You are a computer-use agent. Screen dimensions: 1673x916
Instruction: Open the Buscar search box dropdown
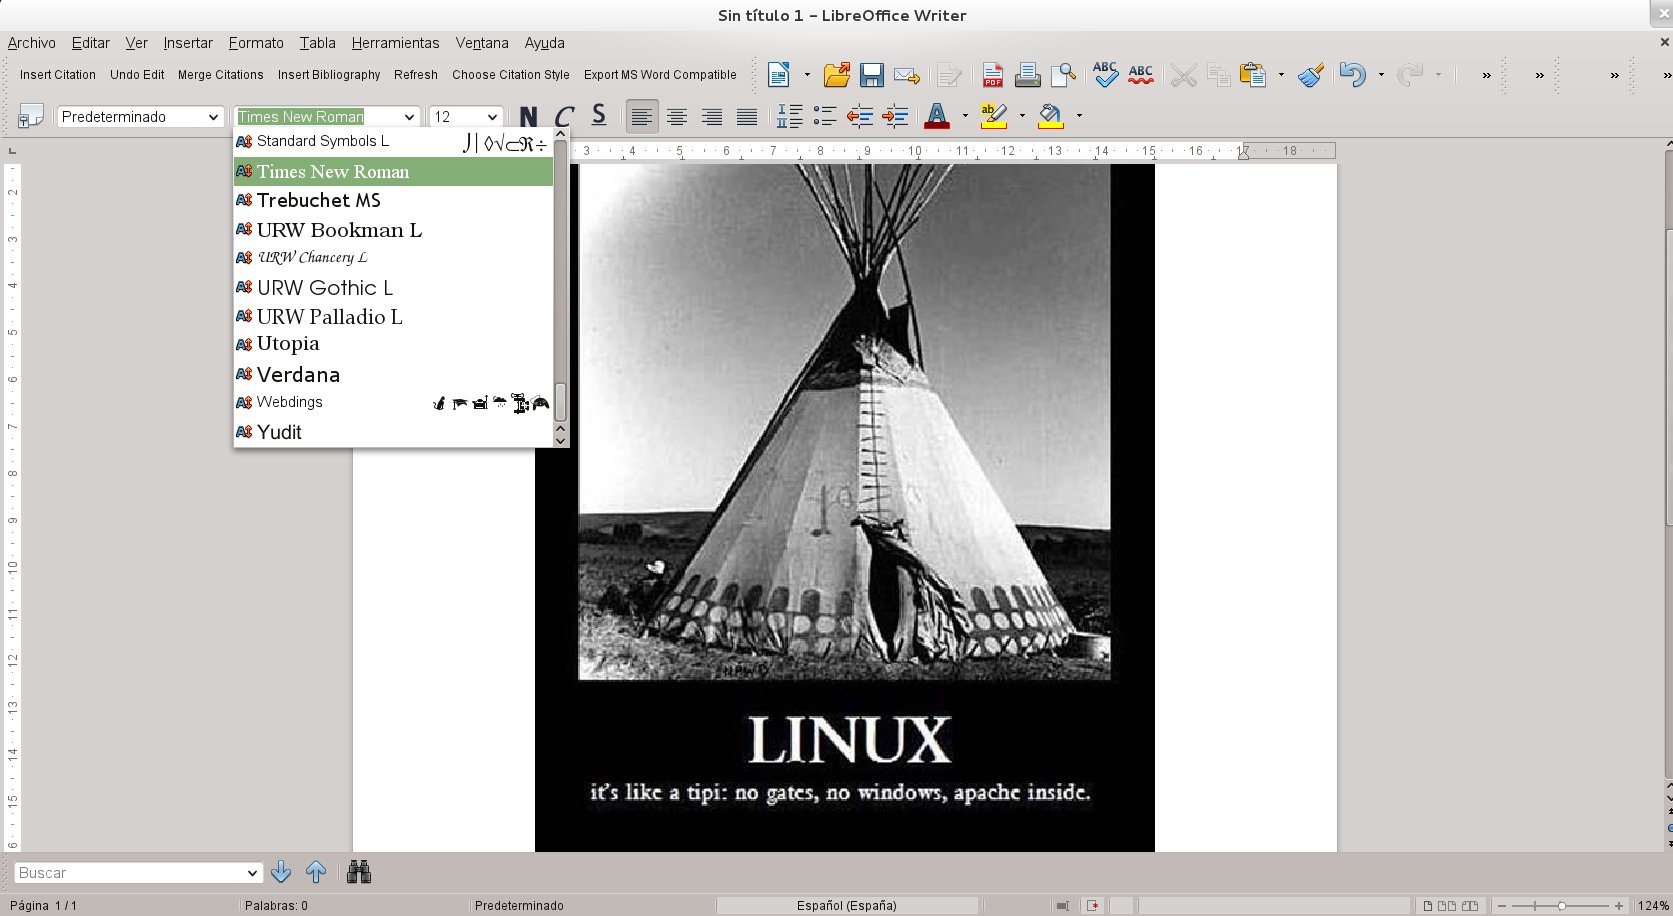pos(251,873)
